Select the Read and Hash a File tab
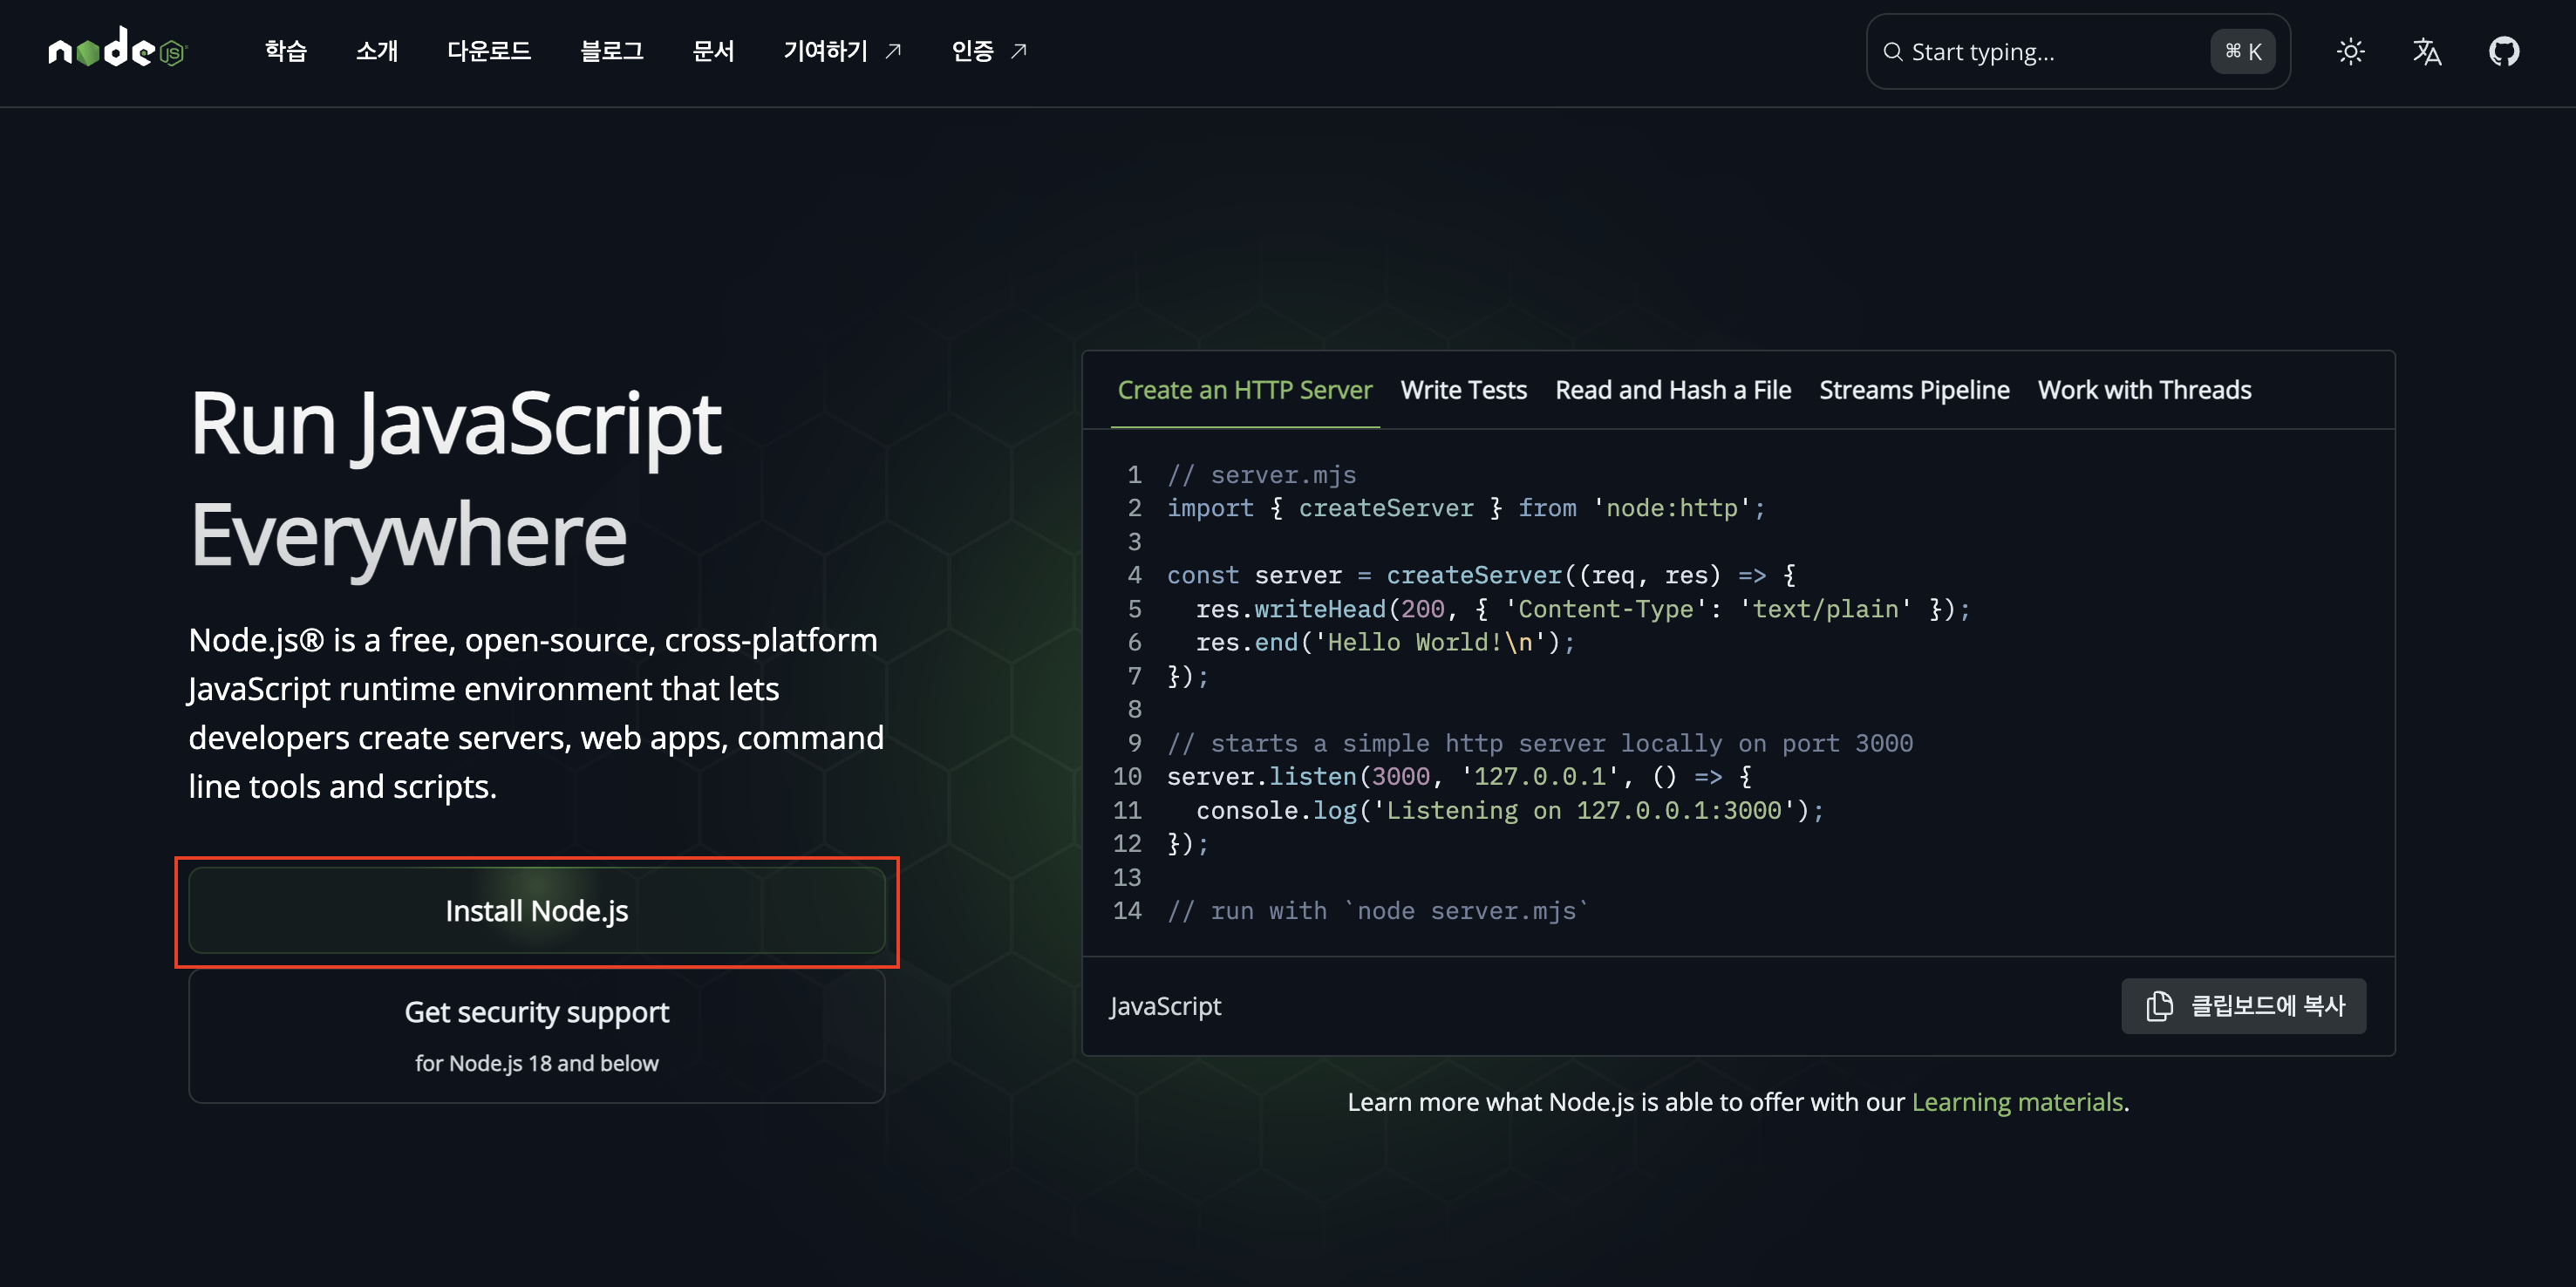This screenshot has width=2576, height=1287. [x=1672, y=390]
